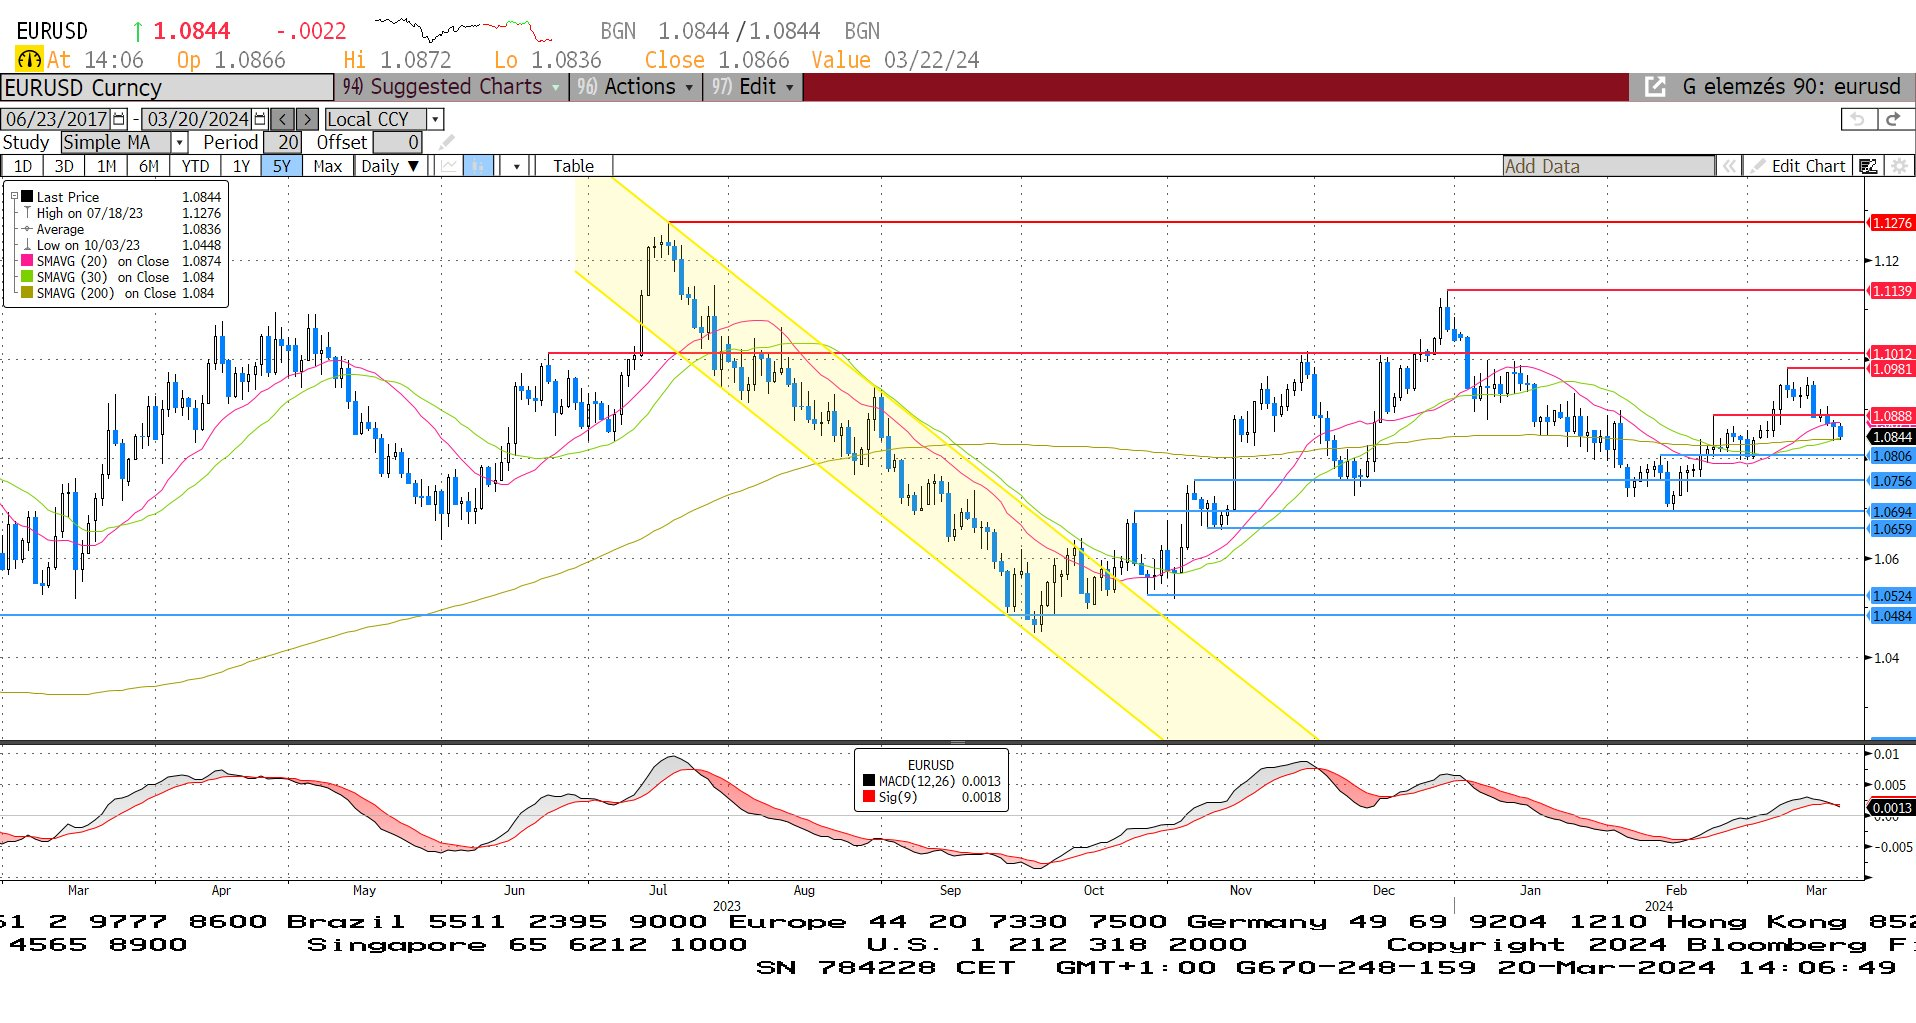1916x1023 pixels.
Task: Click the Offset value field
Action: click(x=398, y=142)
